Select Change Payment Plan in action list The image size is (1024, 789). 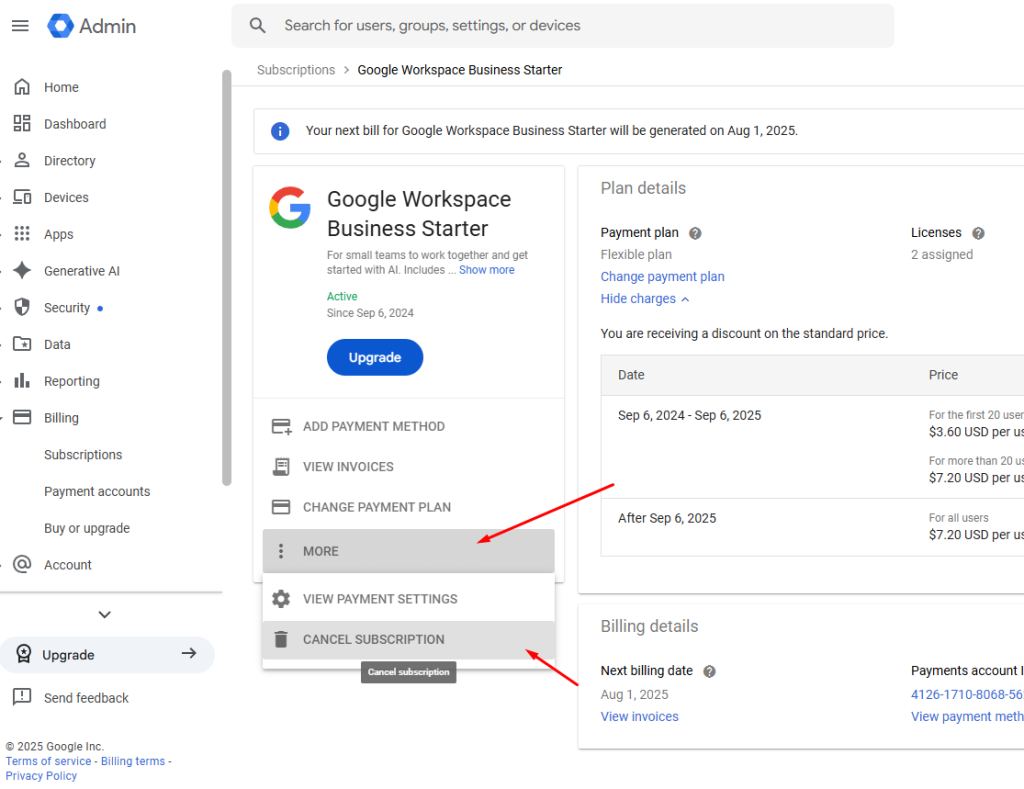(x=408, y=507)
